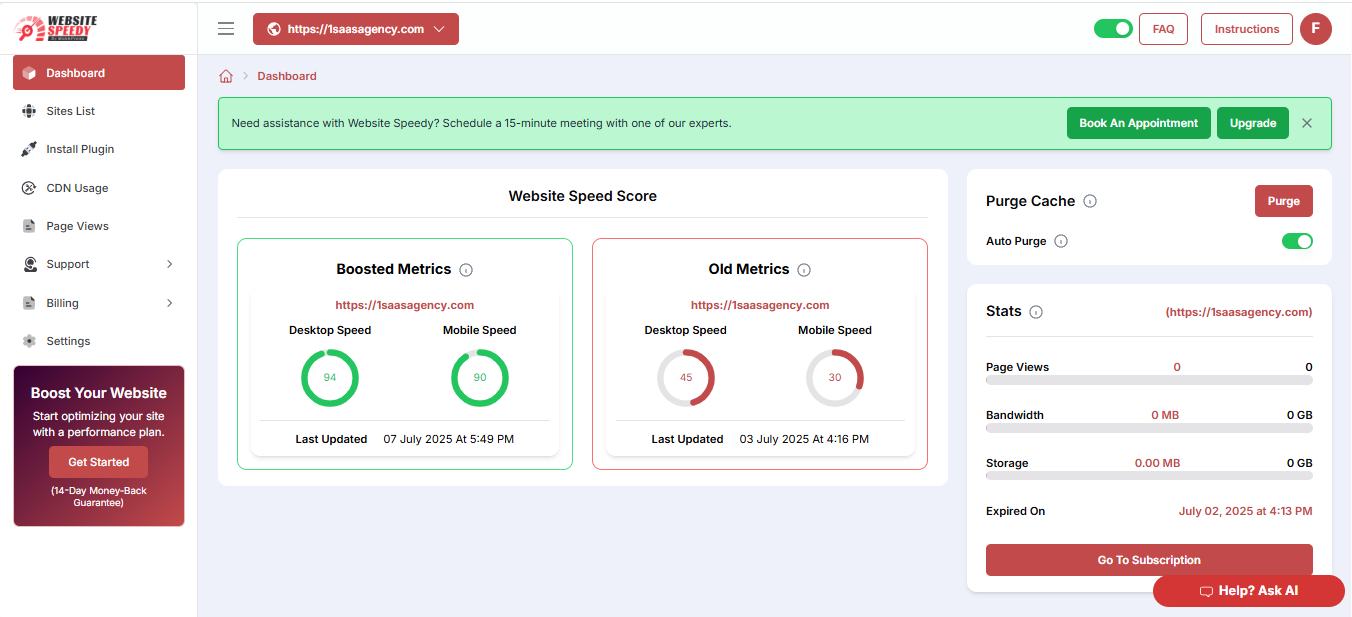1352x617 pixels.
Task: Click the Install Plugin plug icon
Action: (29, 149)
